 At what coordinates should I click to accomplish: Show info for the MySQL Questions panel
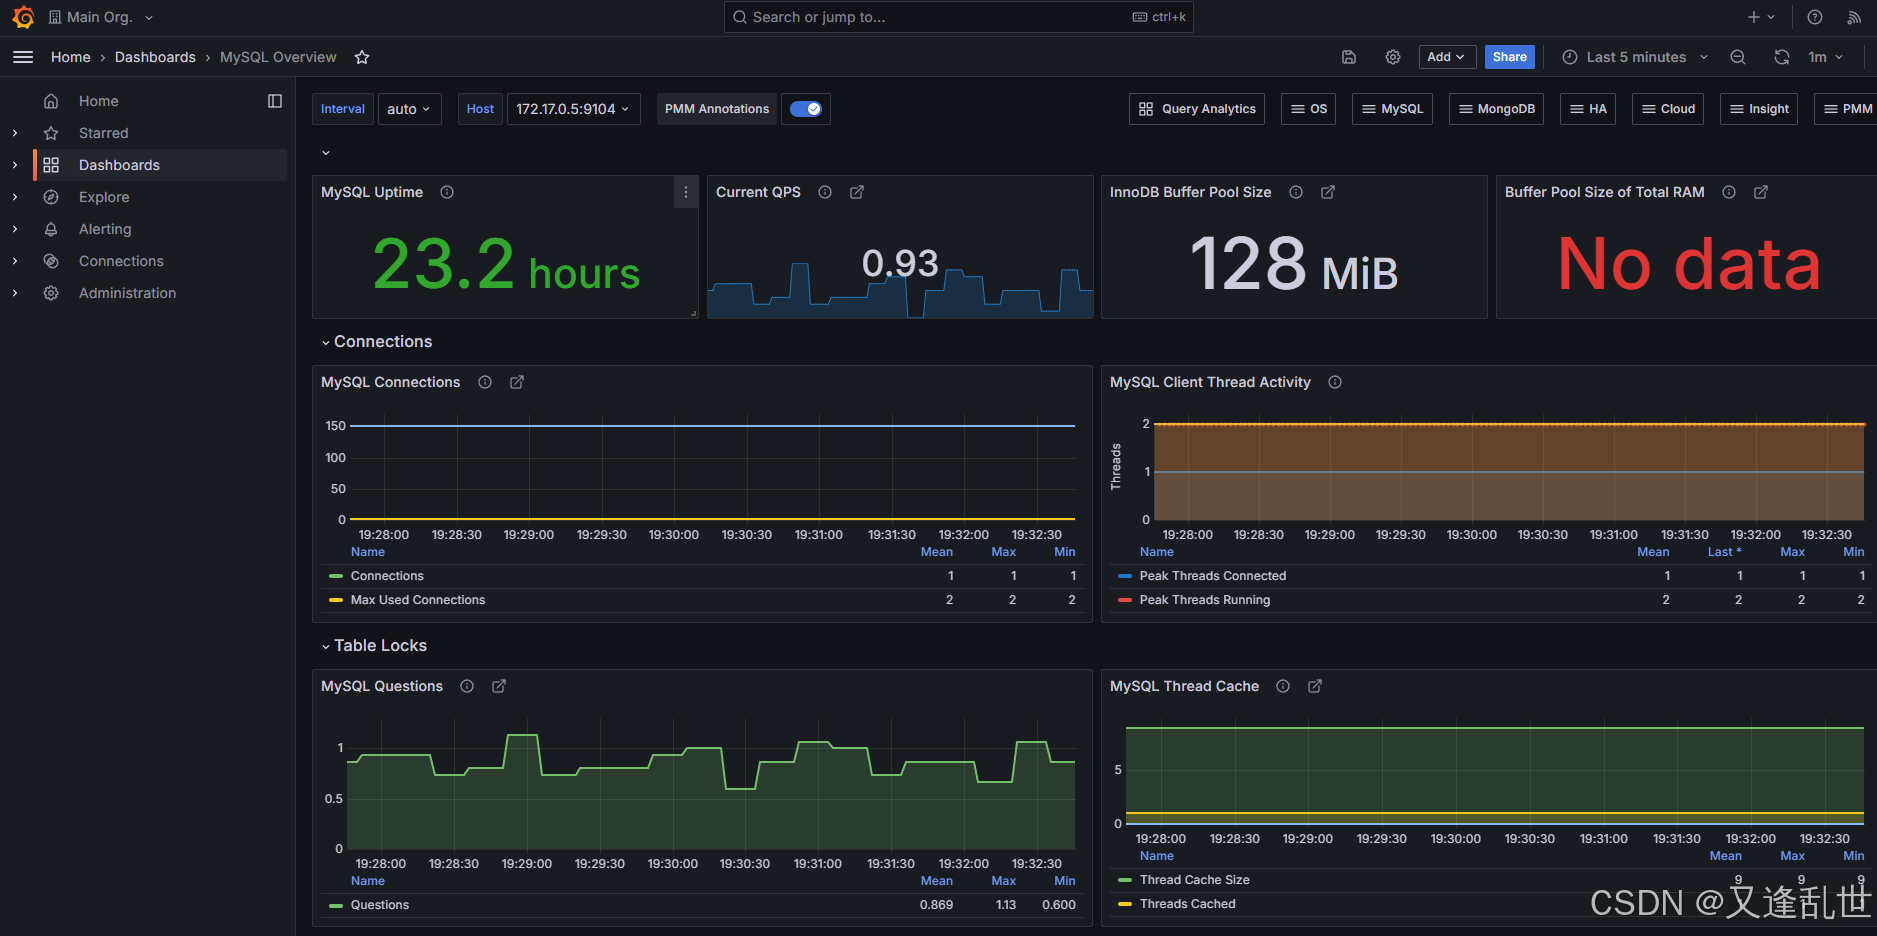(x=467, y=686)
